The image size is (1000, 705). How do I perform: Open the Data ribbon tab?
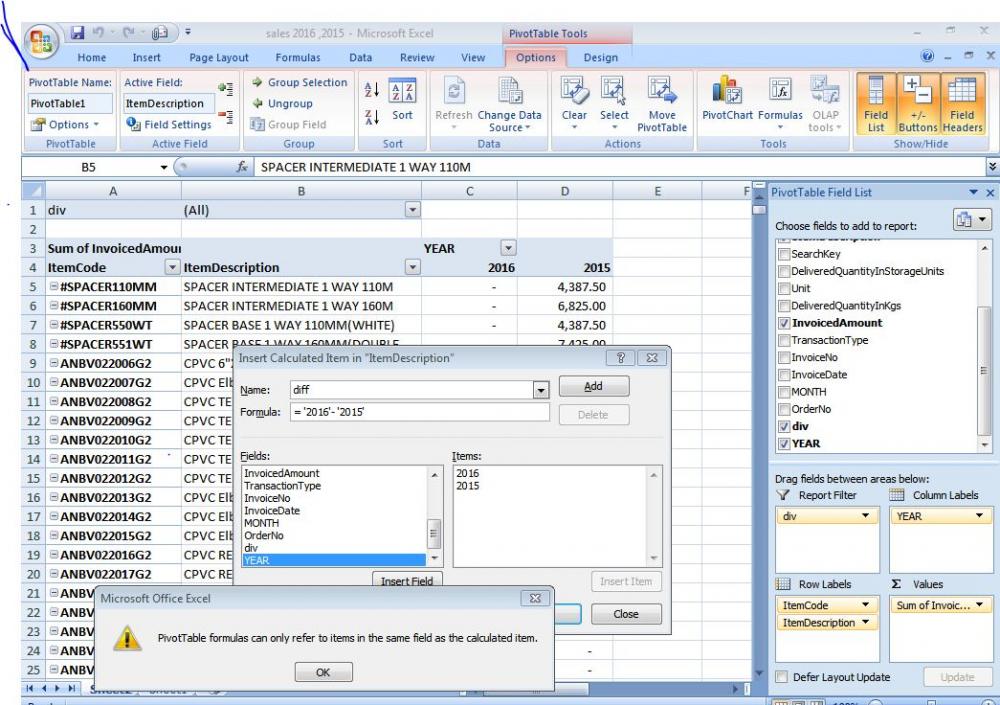[360, 57]
